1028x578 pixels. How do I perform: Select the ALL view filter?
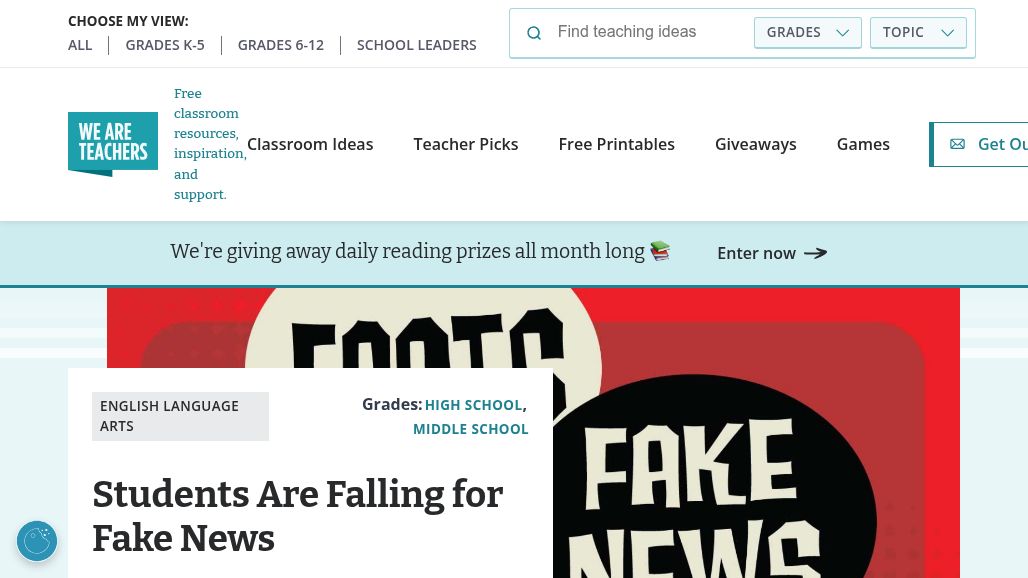click(80, 45)
